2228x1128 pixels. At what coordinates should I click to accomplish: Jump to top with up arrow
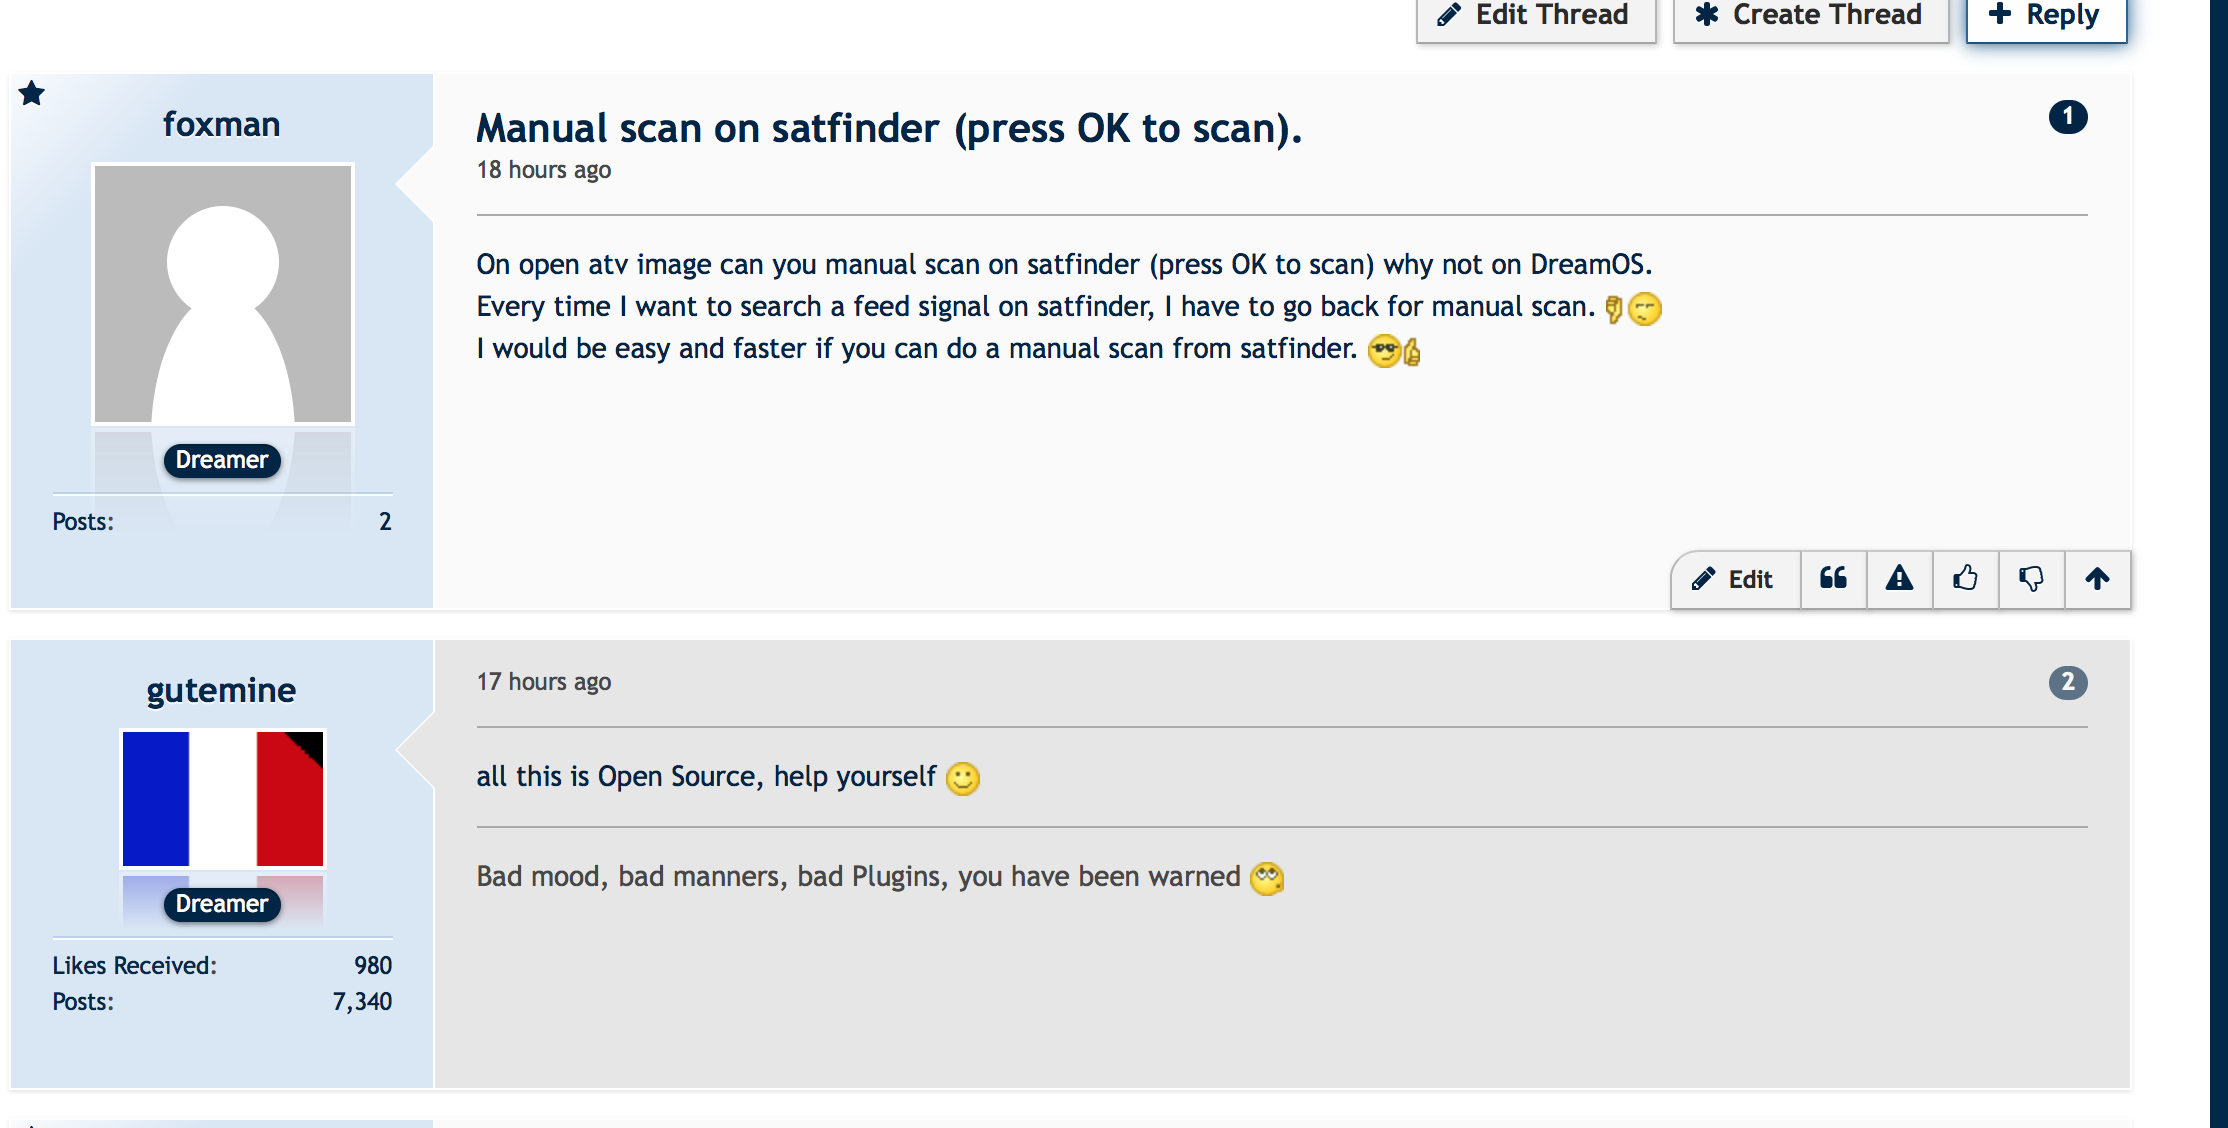coord(2097,579)
